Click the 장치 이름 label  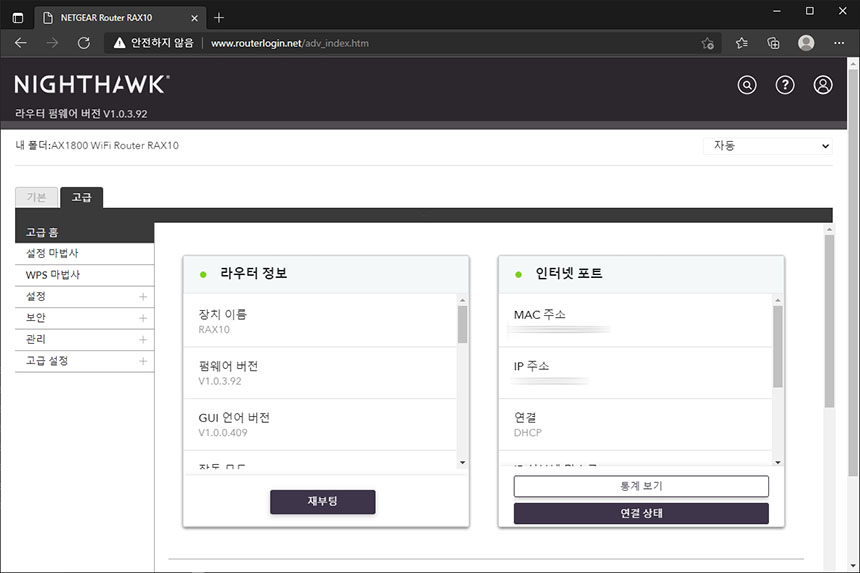tap(223, 314)
